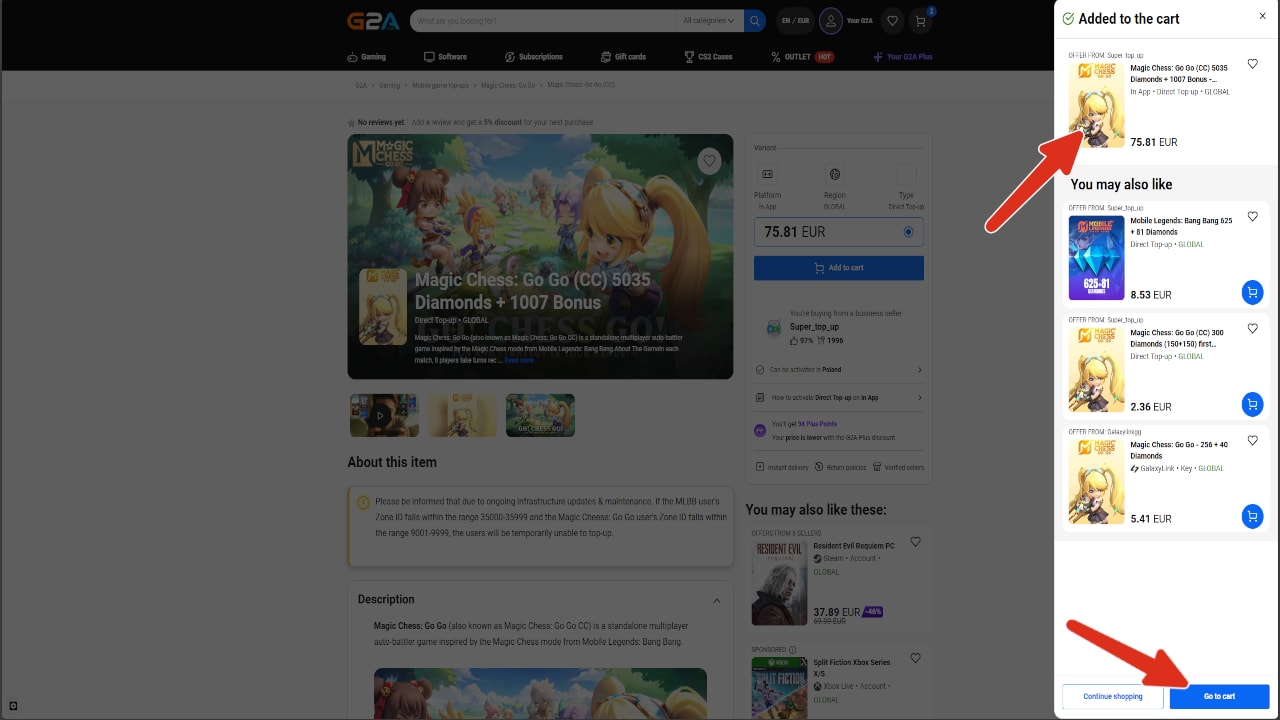Click the blue search magnifier button
This screenshot has width=1280, height=720.
[755, 21]
